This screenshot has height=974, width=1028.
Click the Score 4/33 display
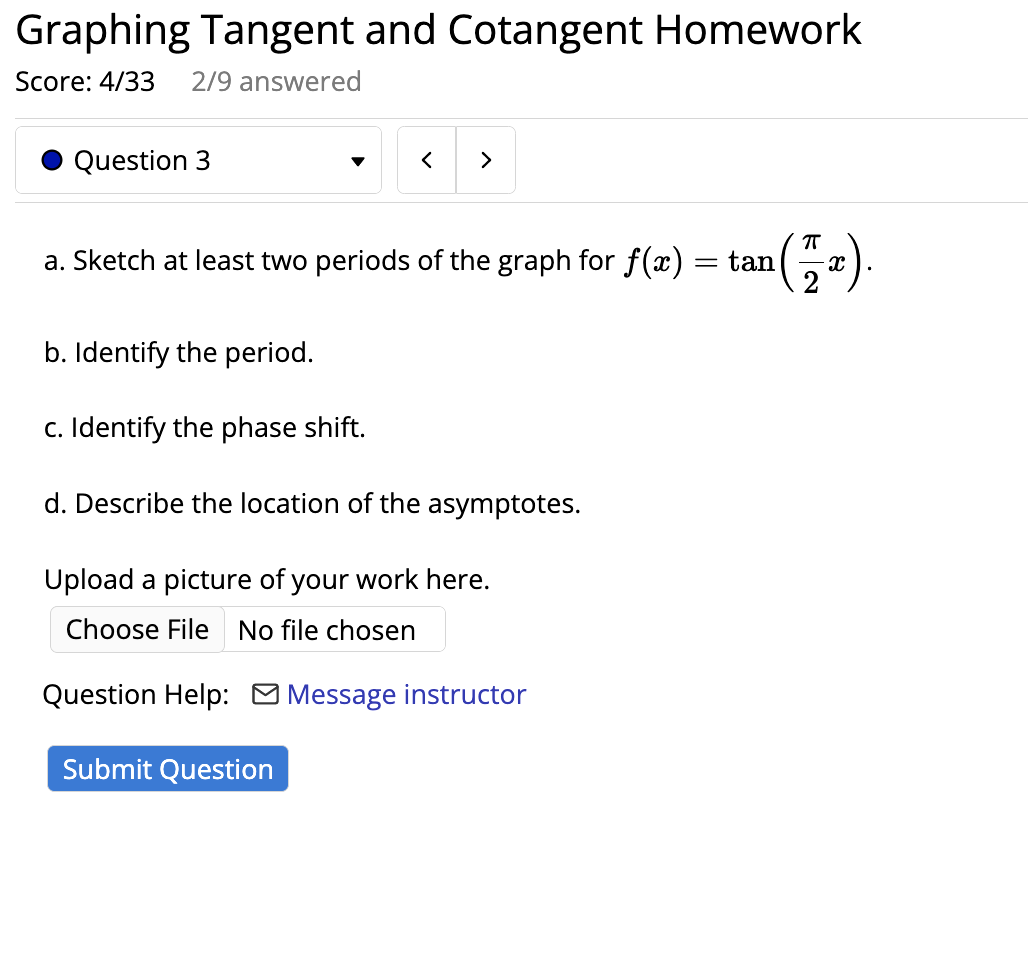click(x=85, y=81)
